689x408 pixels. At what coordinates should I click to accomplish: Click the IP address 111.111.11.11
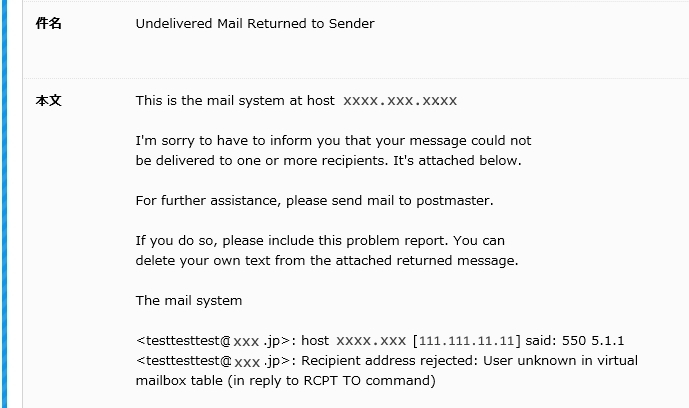click(466, 341)
